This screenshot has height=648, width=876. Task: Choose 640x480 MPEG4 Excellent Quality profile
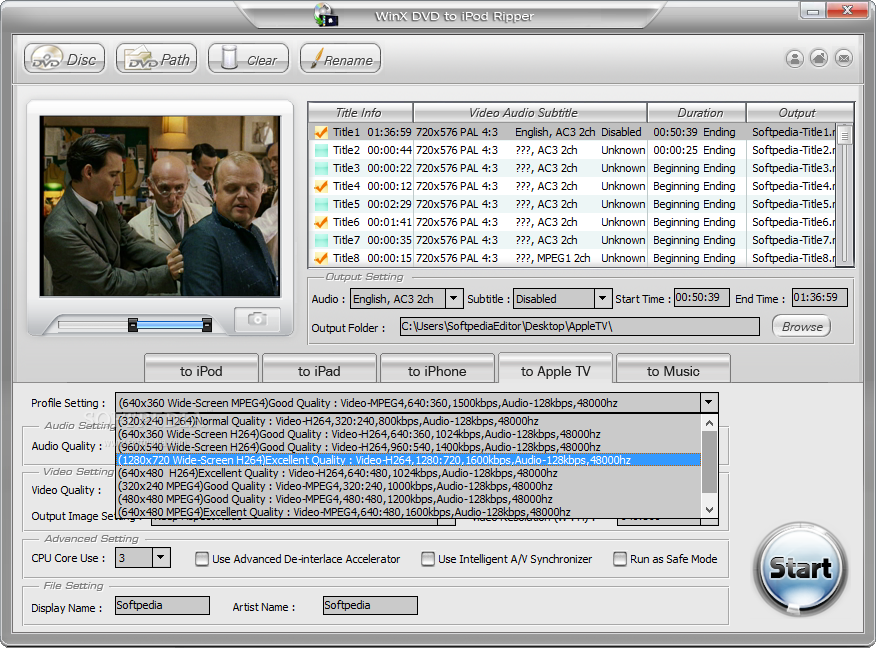click(408, 512)
